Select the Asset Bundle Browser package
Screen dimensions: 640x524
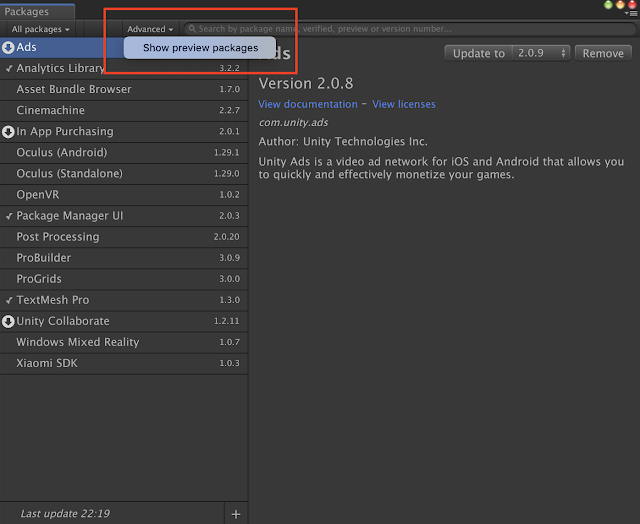124,89
